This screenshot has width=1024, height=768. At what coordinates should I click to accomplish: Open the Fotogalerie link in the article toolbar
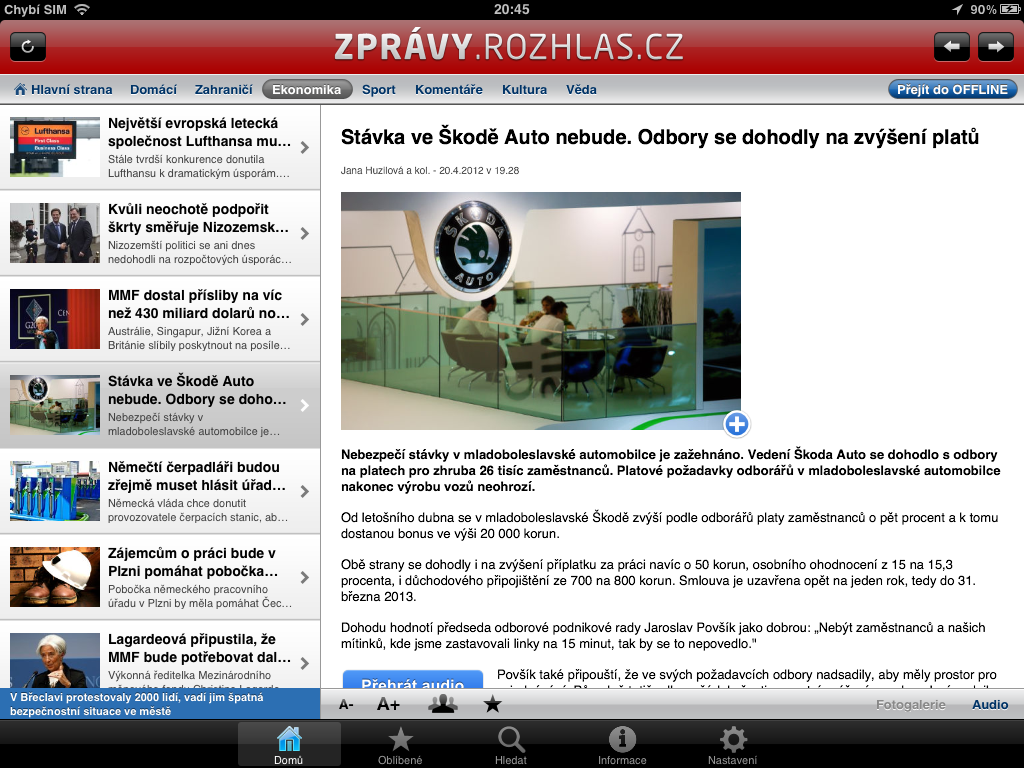(x=910, y=705)
